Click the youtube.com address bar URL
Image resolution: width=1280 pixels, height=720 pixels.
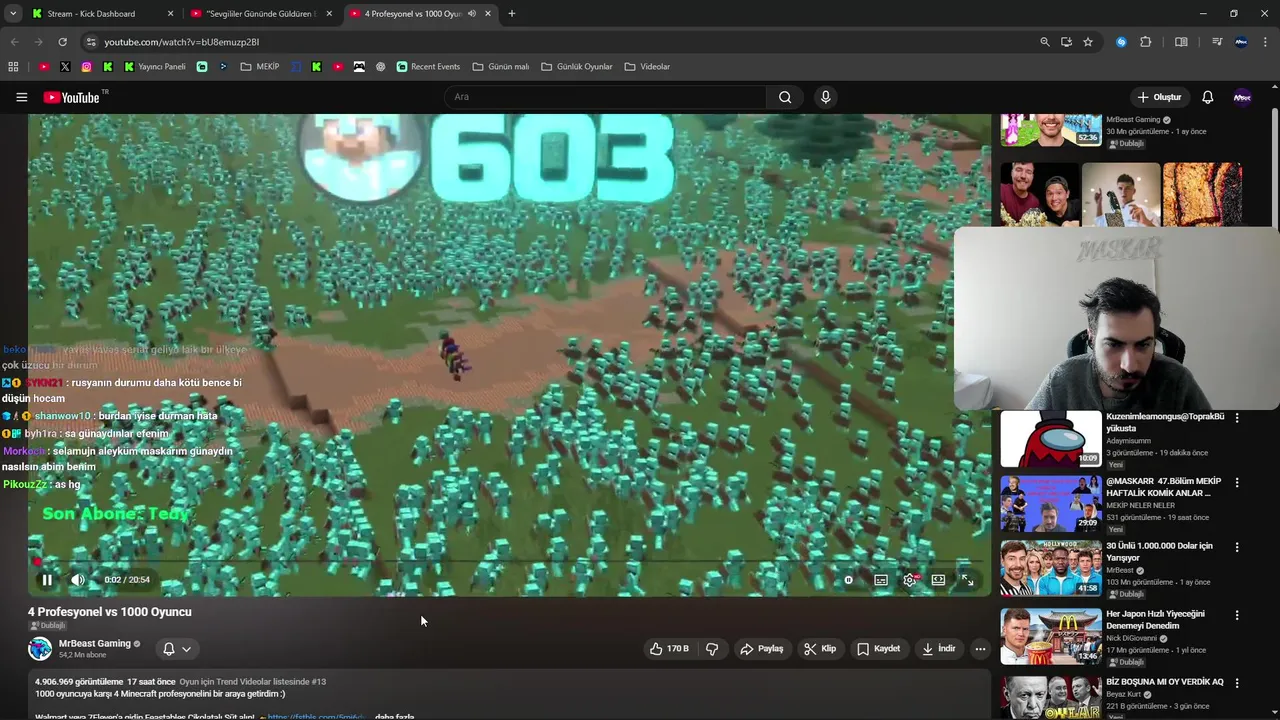[182, 42]
